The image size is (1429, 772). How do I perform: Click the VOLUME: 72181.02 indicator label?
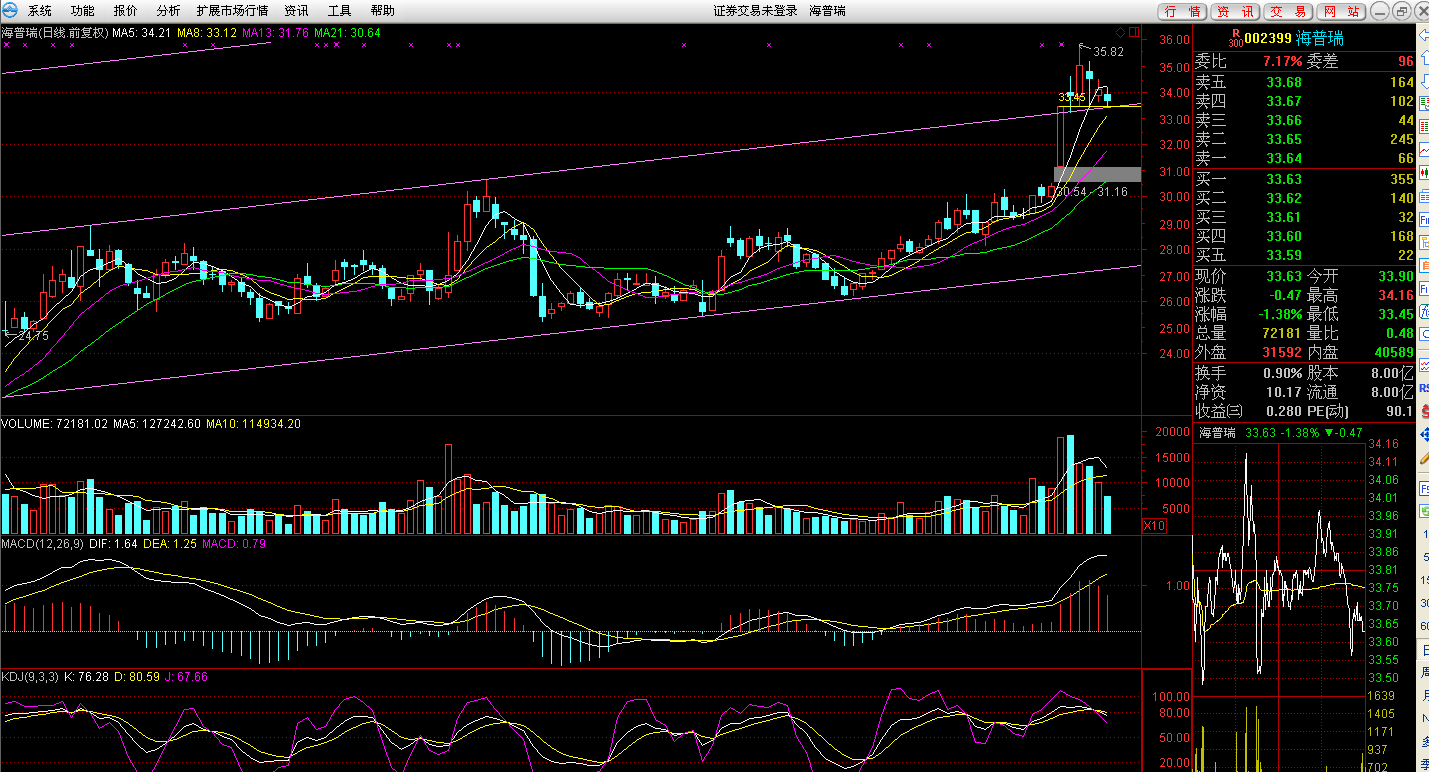pos(54,424)
